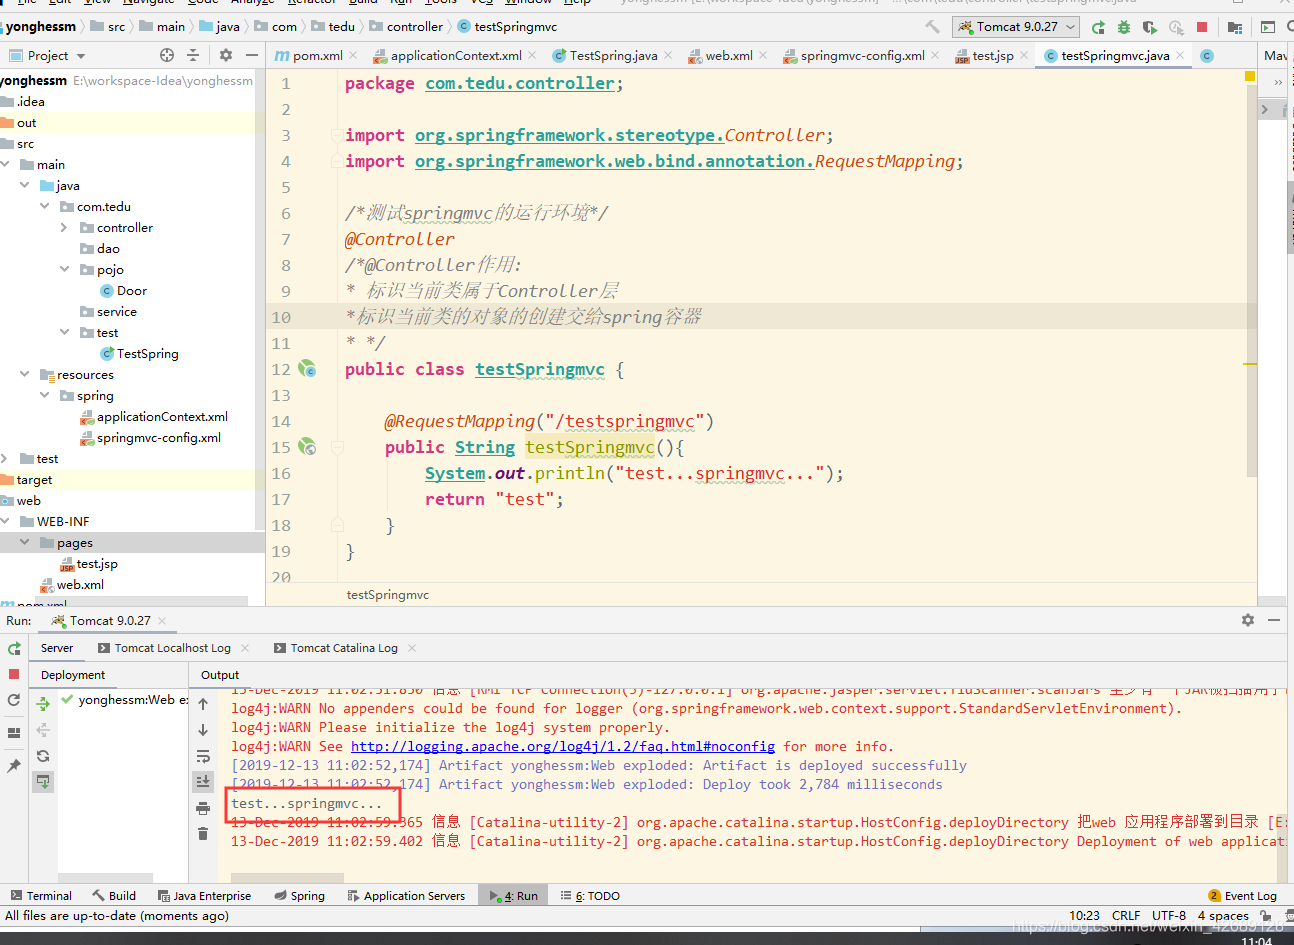Open the log4j FAQ link in console
The image size is (1294, 945).
tap(563, 746)
